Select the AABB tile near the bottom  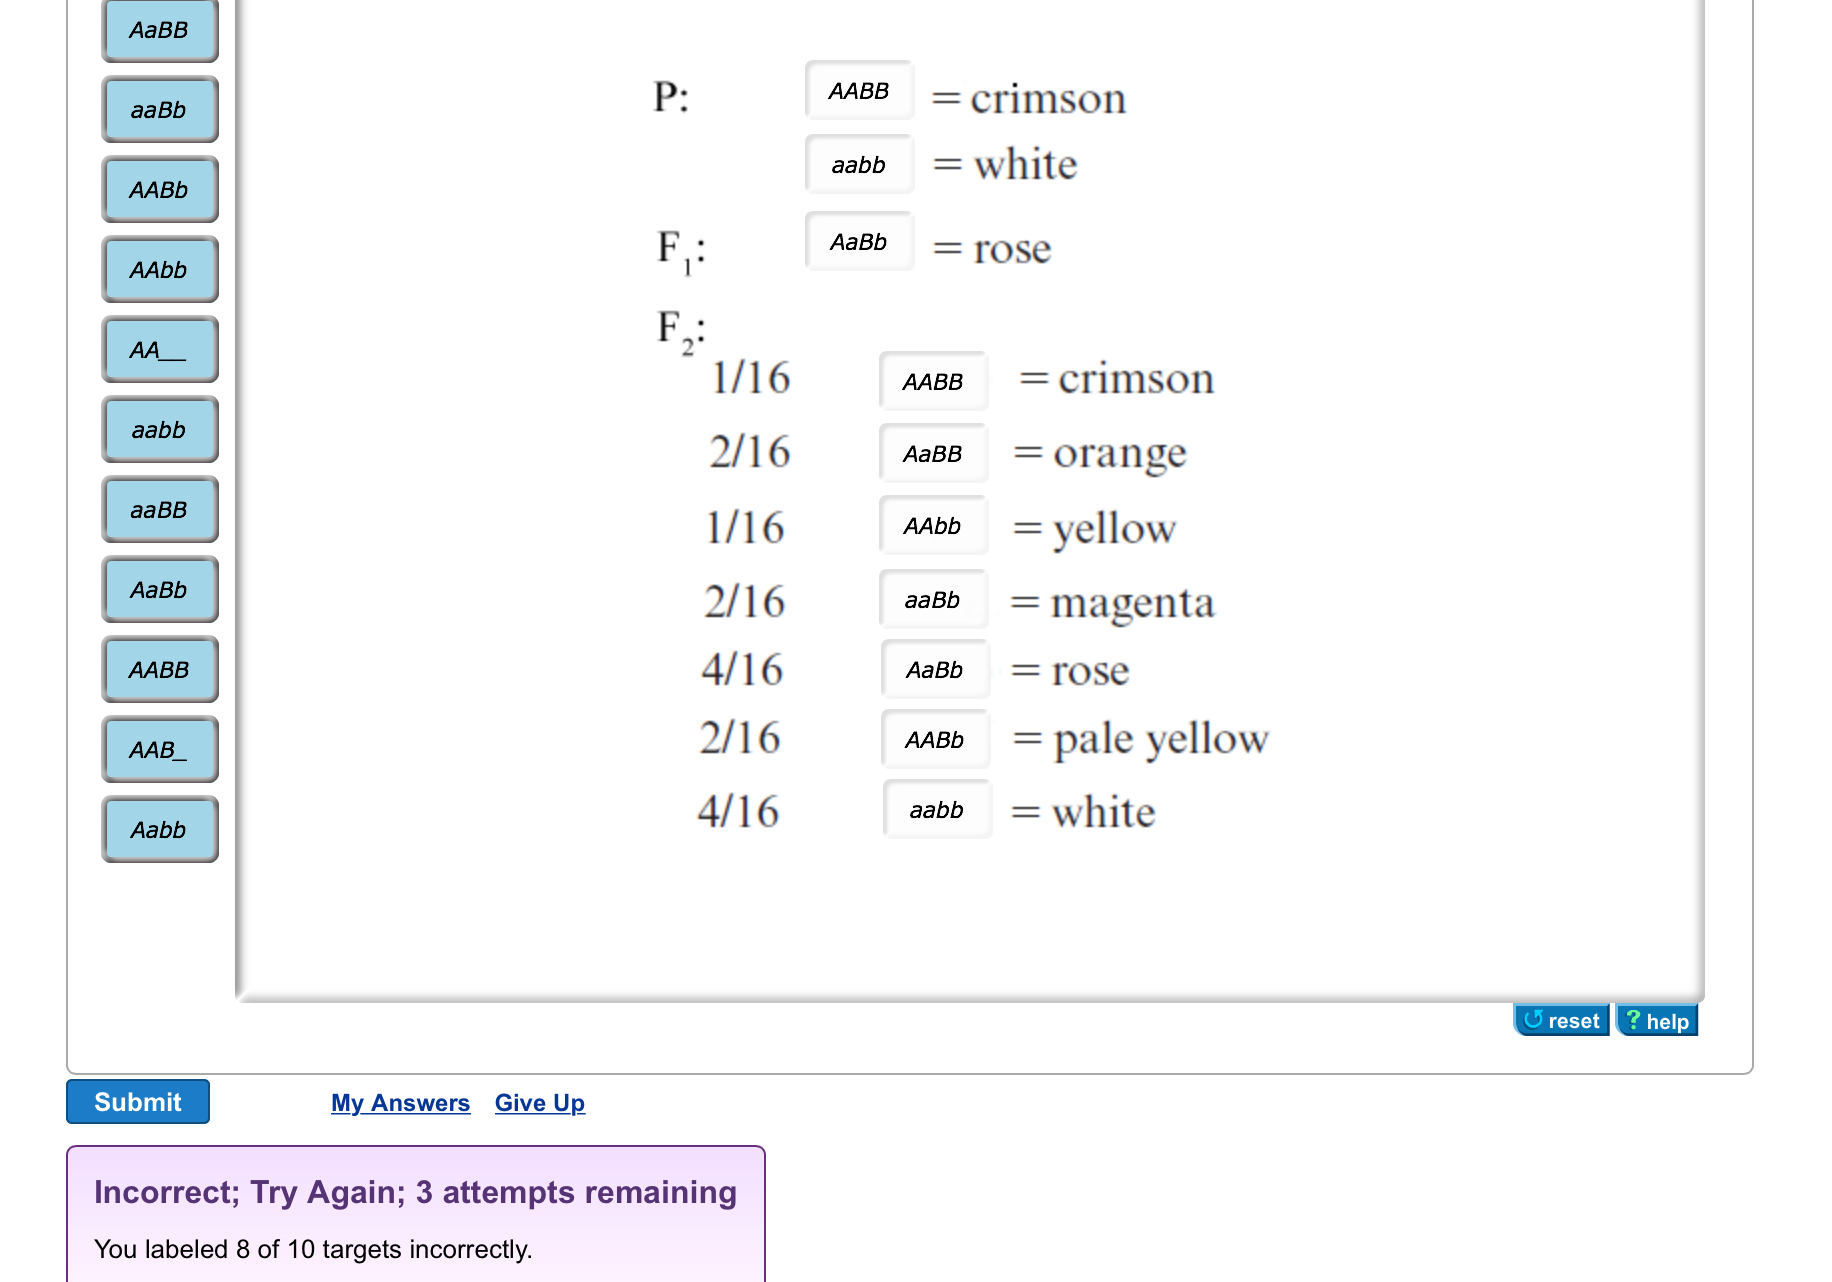[x=159, y=670]
